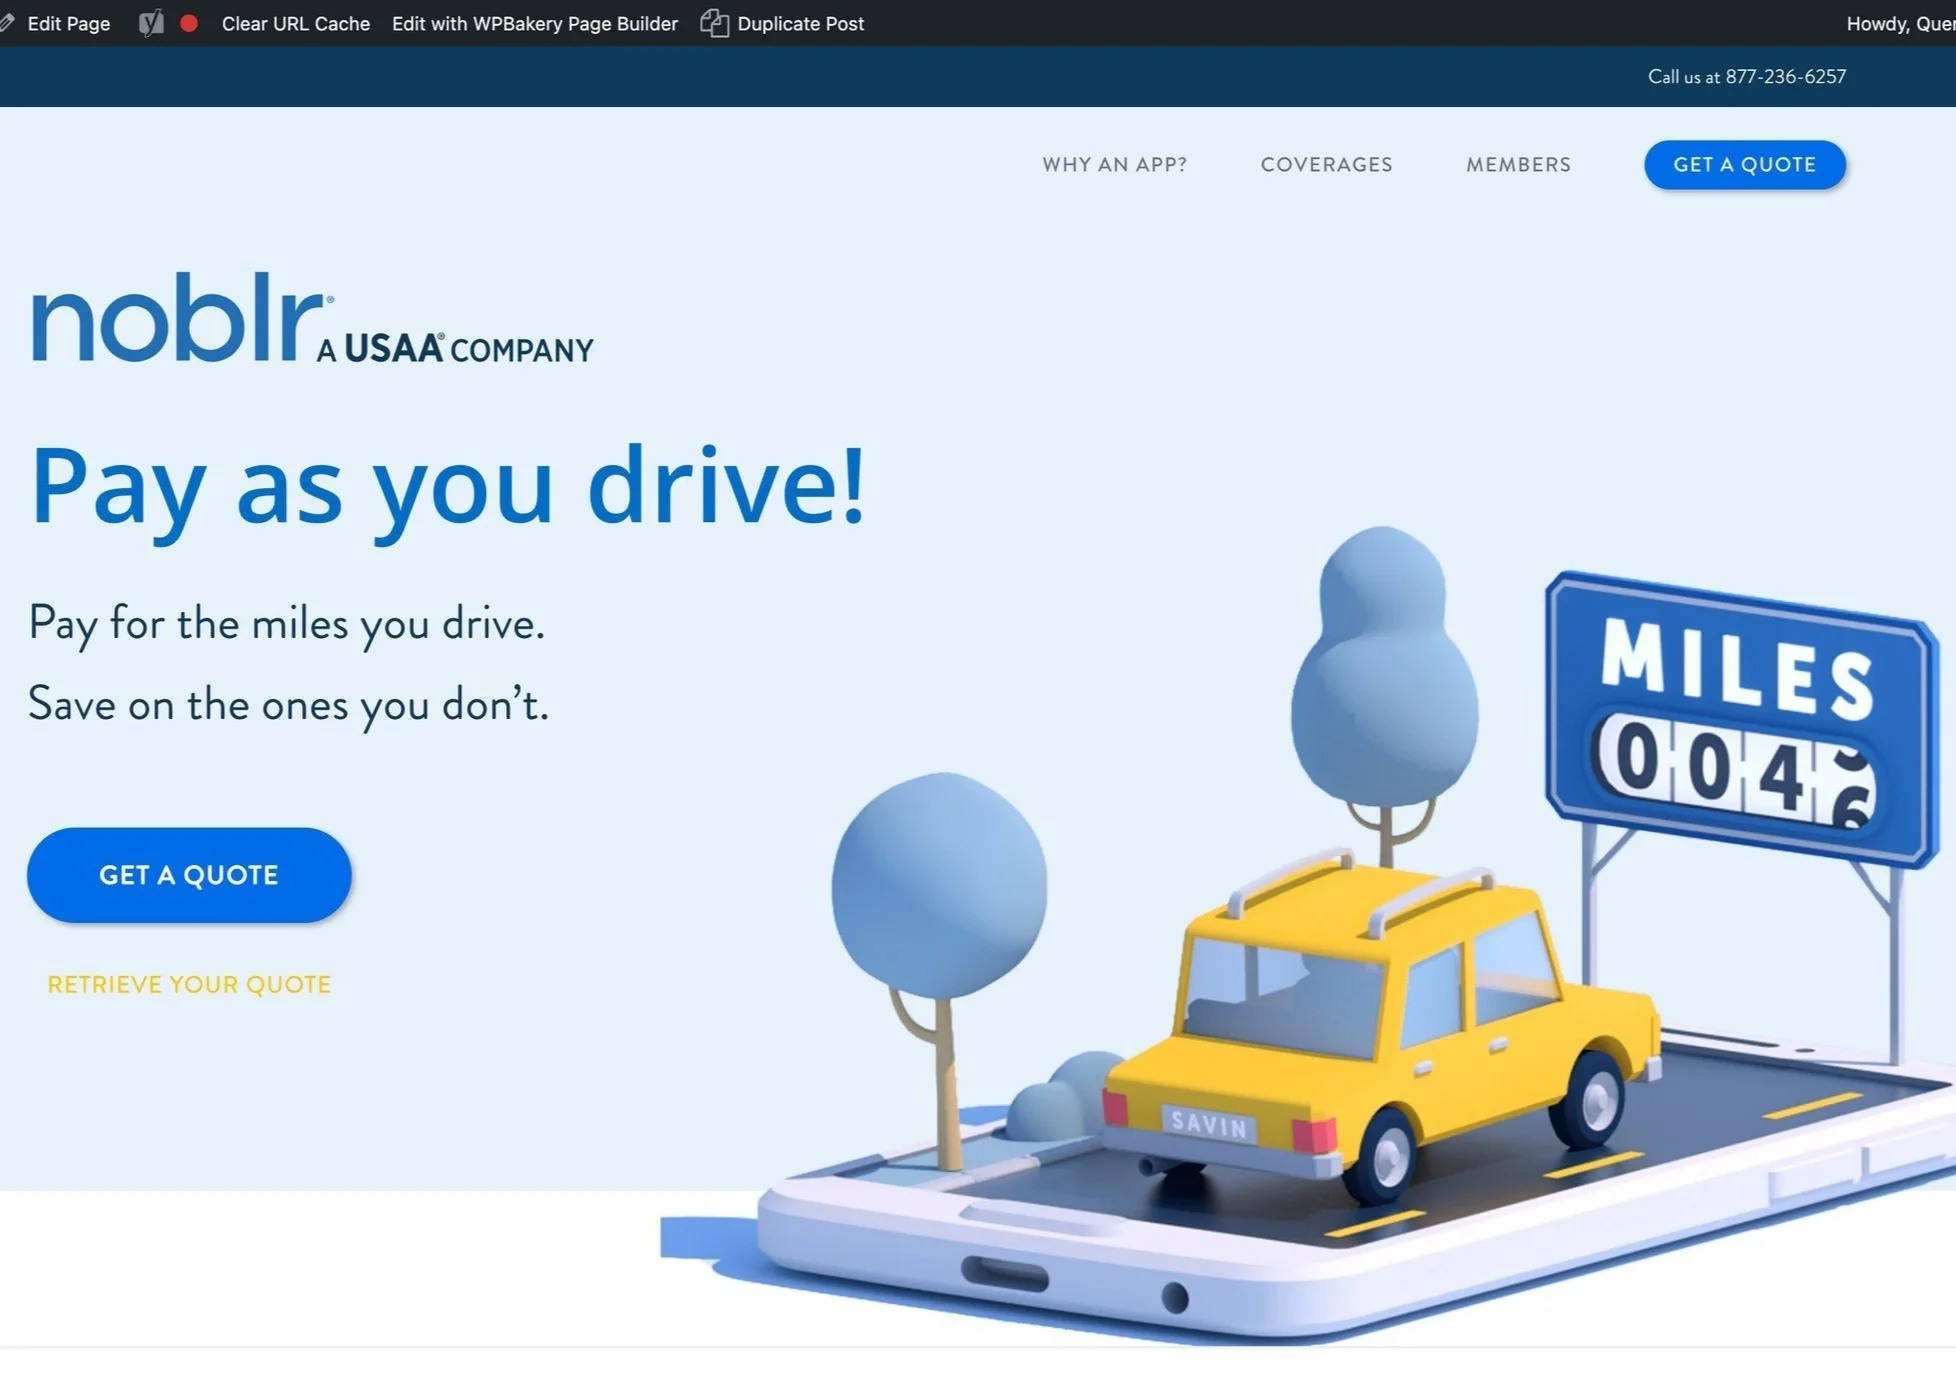Image resolution: width=1956 pixels, height=1373 pixels.
Task: Choose Edit with WPBakery Page Builder
Action: click(x=534, y=23)
